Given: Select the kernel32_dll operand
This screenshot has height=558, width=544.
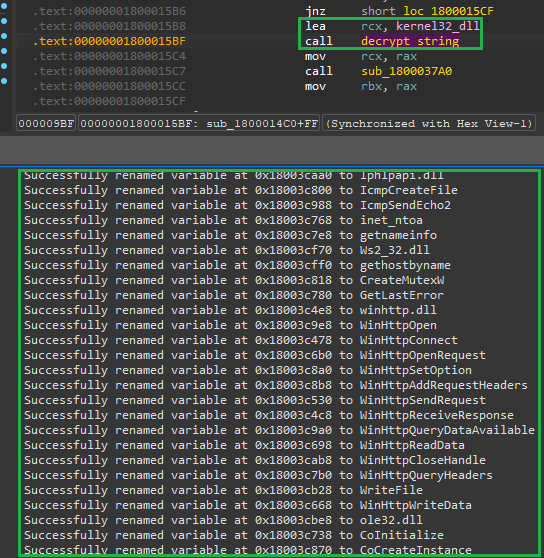Looking at the screenshot, I should tap(438, 26).
